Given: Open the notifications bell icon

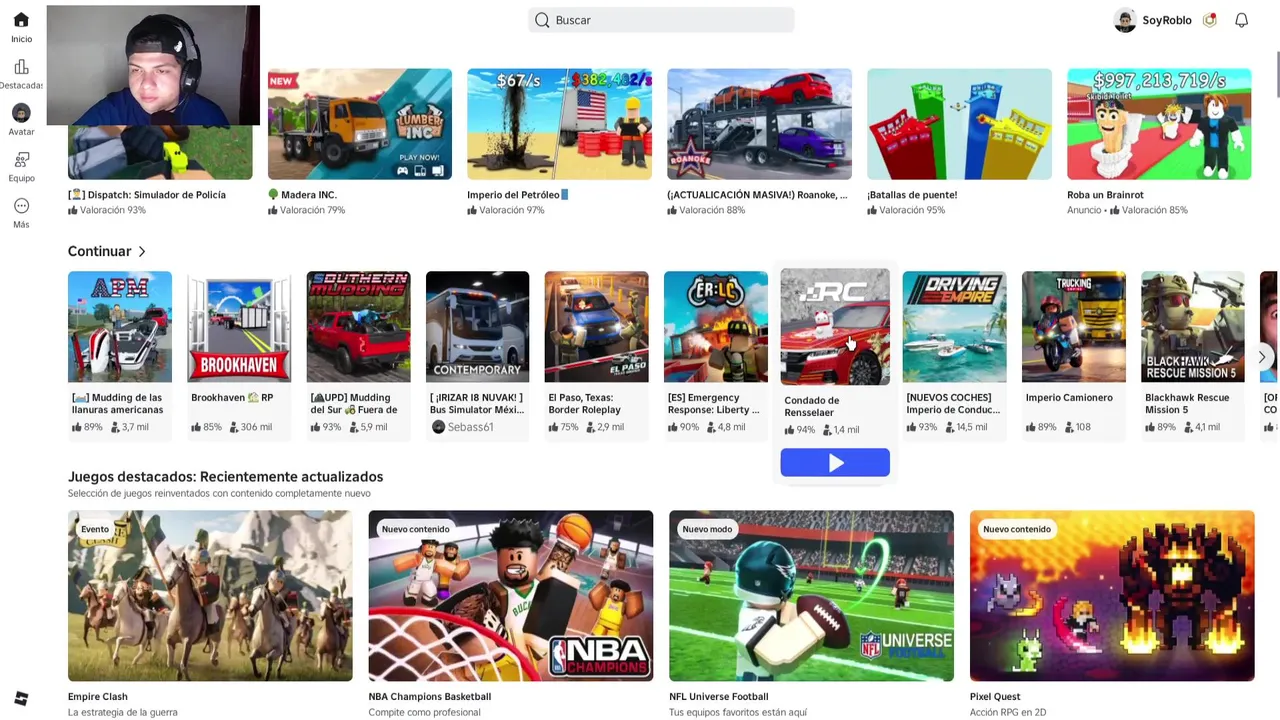Looking at the screenshot, I should click(1241, 20).
